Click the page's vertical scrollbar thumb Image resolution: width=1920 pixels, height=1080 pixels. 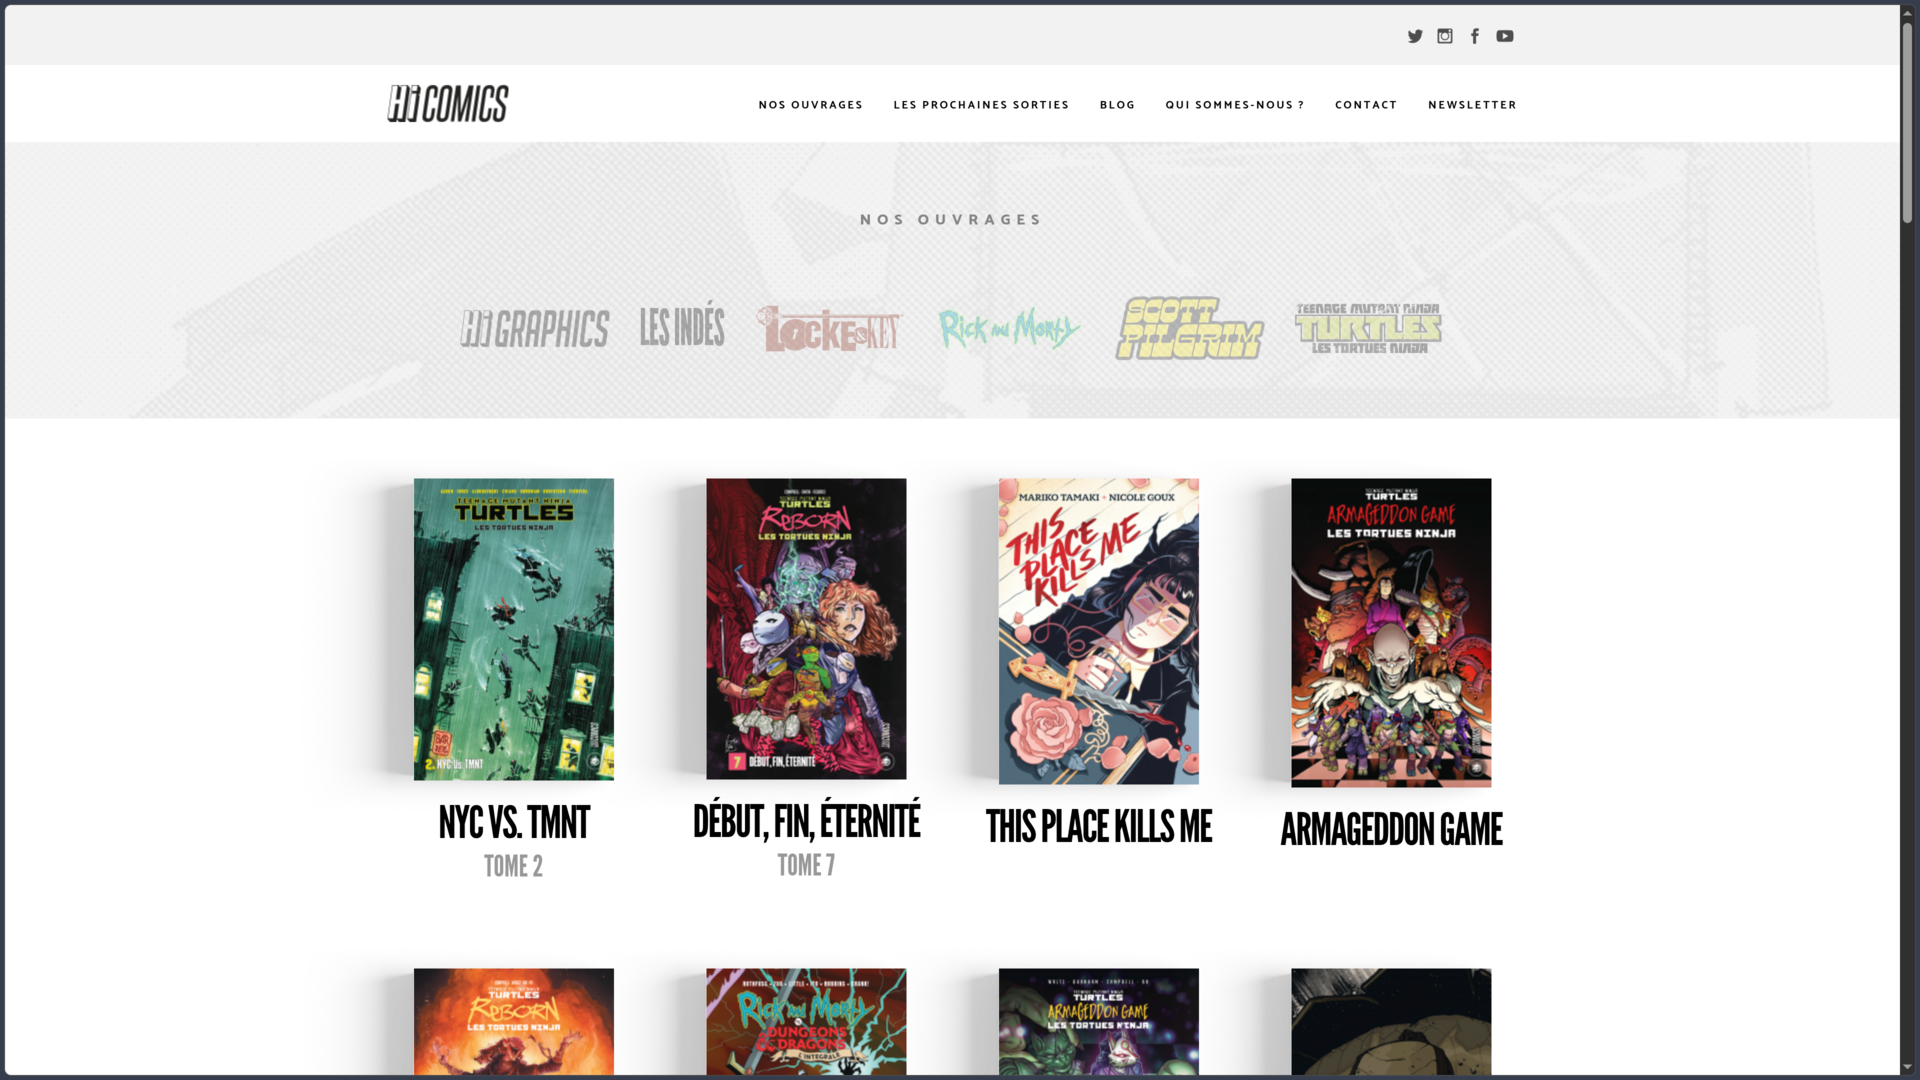point(1907,122)
